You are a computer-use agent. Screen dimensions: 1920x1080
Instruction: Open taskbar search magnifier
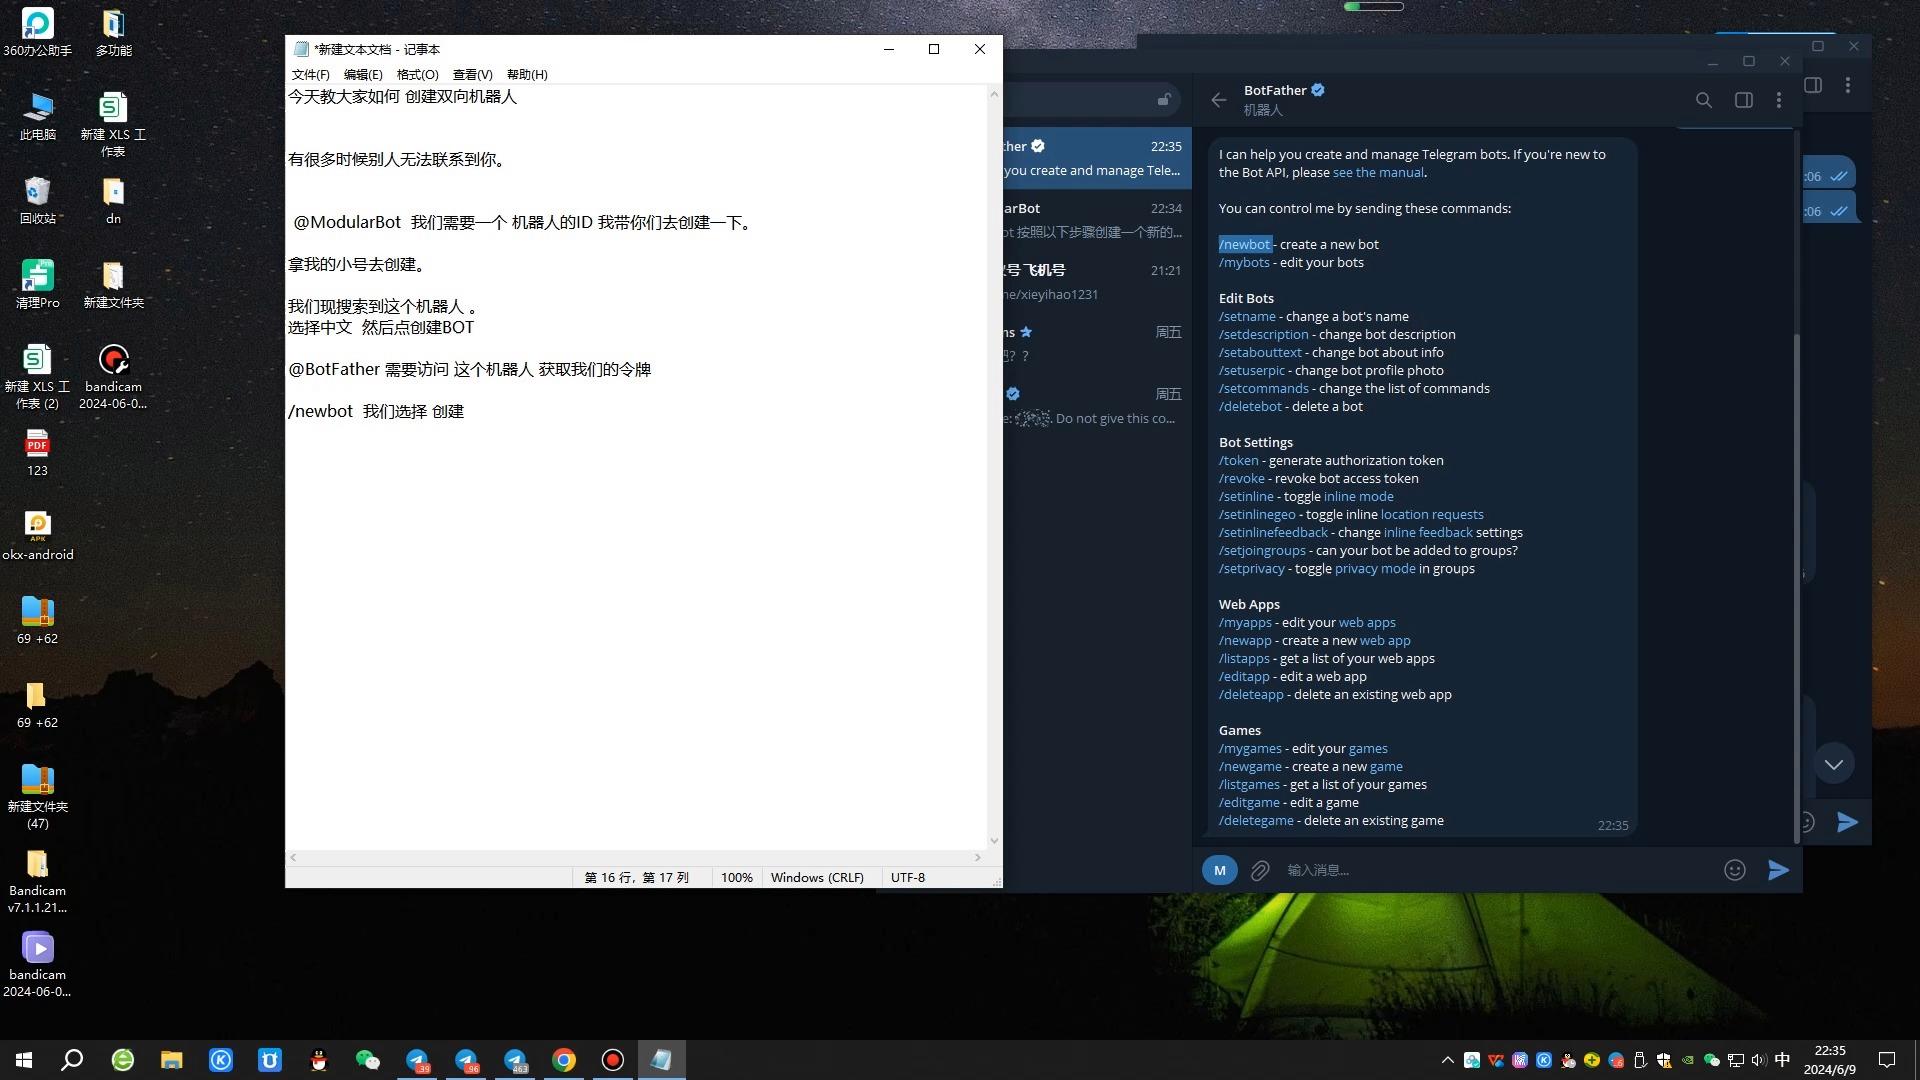(72, 1060)
